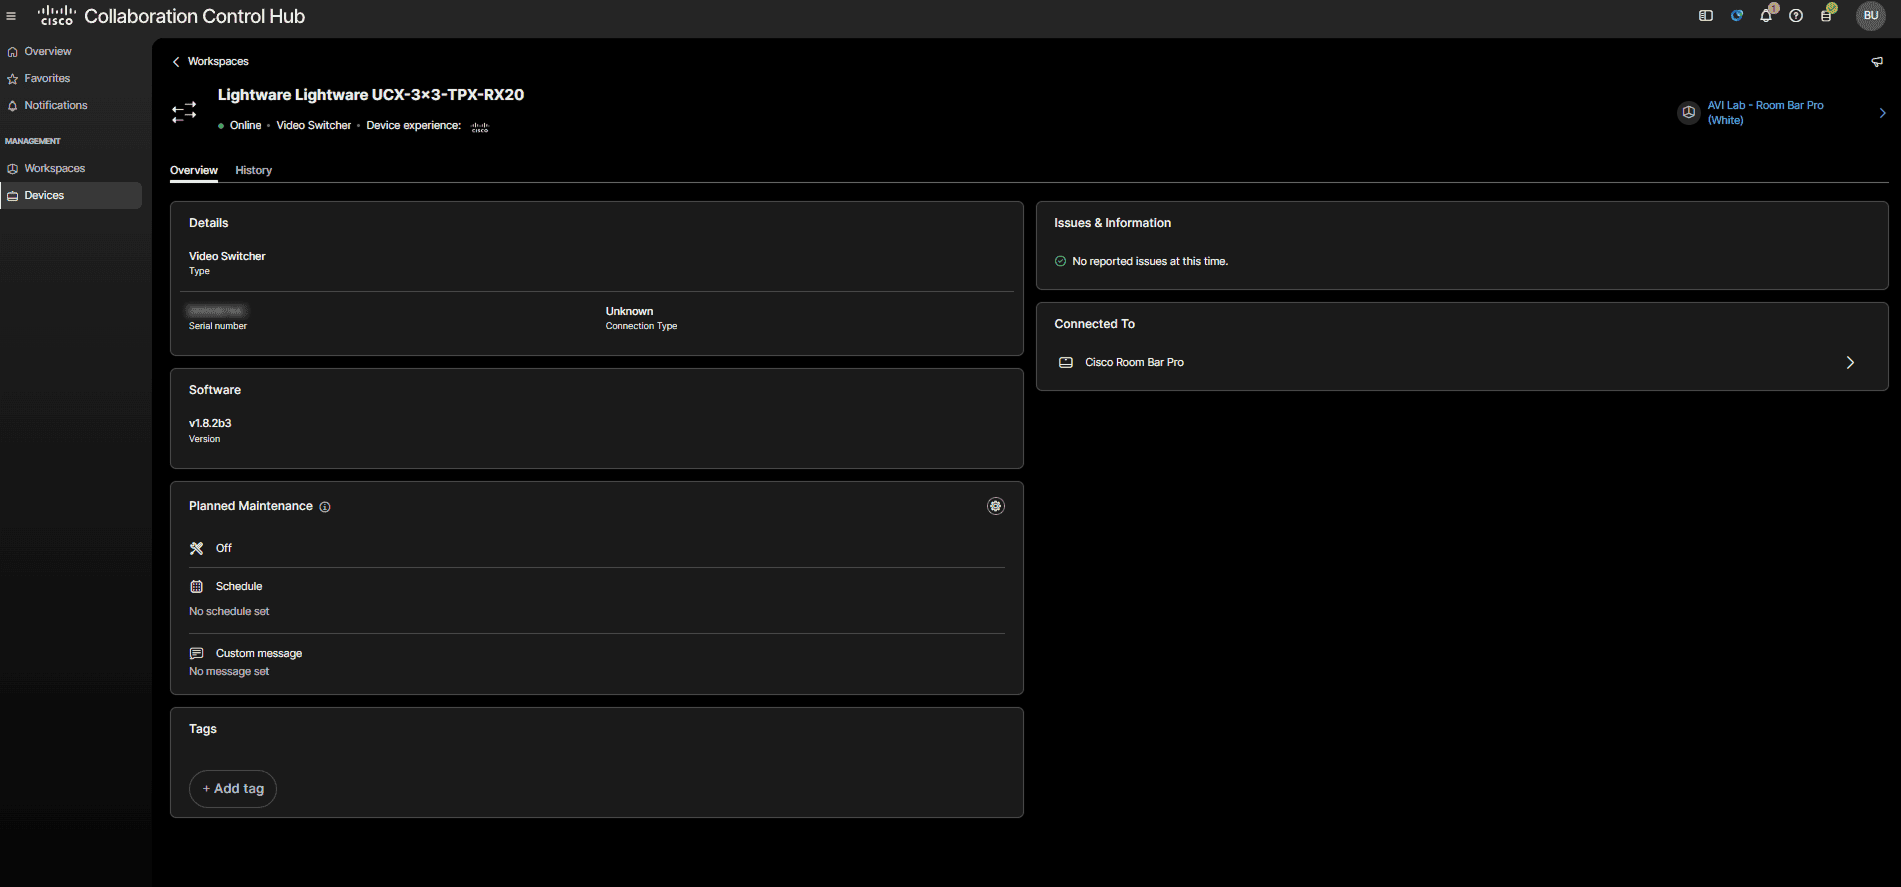
Task: Expand Cisco Room Bar Pro connection chevron
Action: point(1850,362)
